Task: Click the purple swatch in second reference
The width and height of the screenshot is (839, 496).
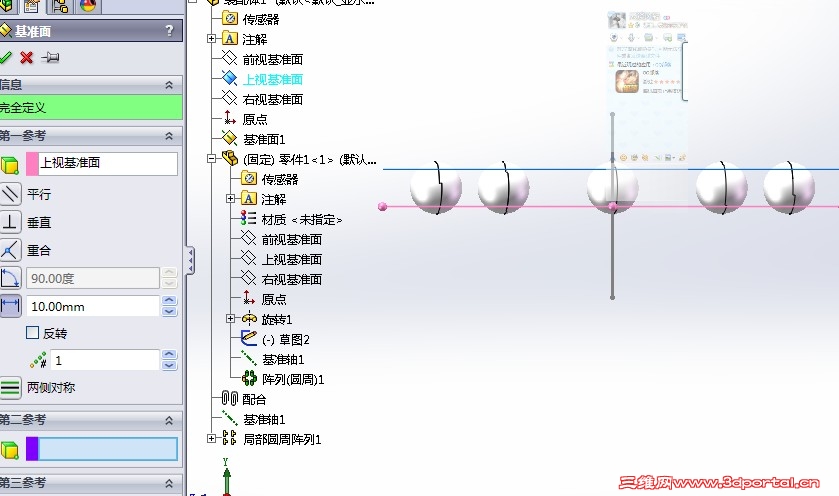Action: pyautogui.click(x=32, y=449)
